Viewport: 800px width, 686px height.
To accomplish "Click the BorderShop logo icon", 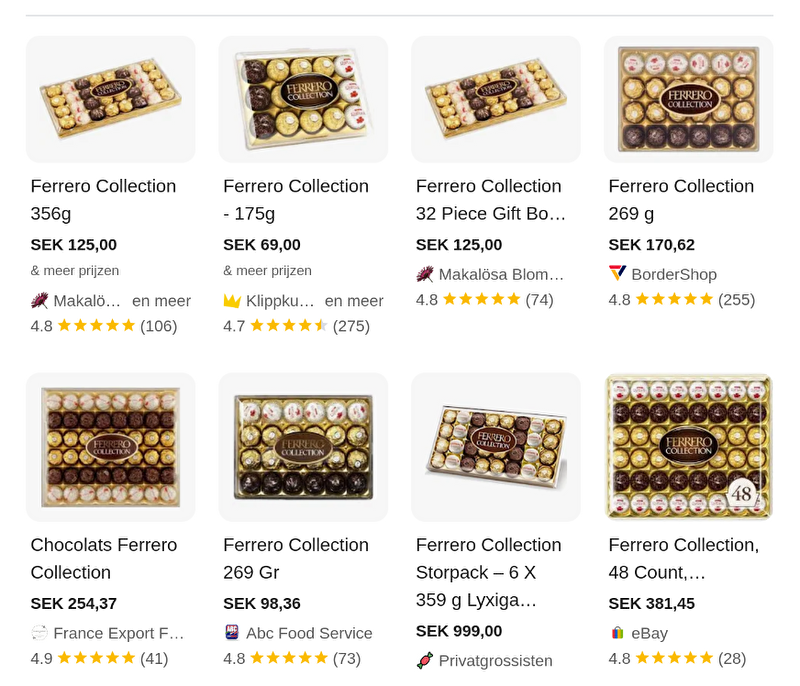I will (617, 273).
